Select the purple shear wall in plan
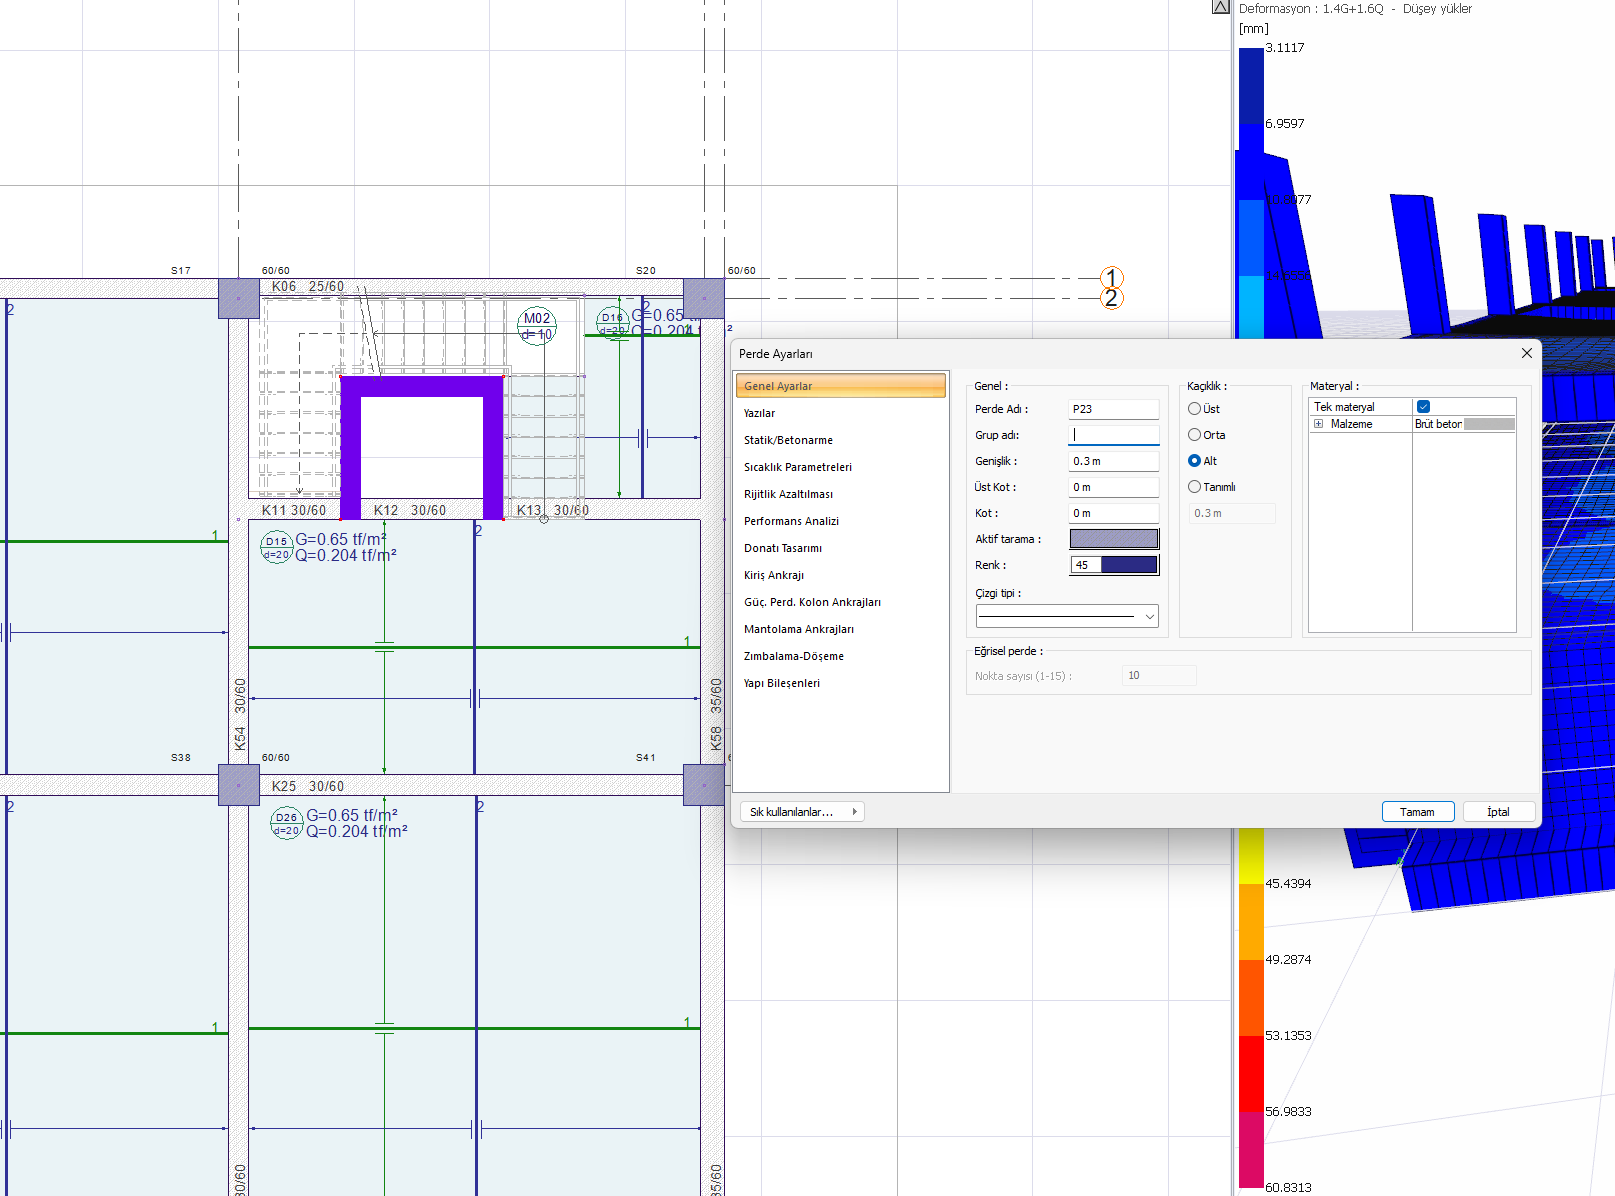 point(422,385)
